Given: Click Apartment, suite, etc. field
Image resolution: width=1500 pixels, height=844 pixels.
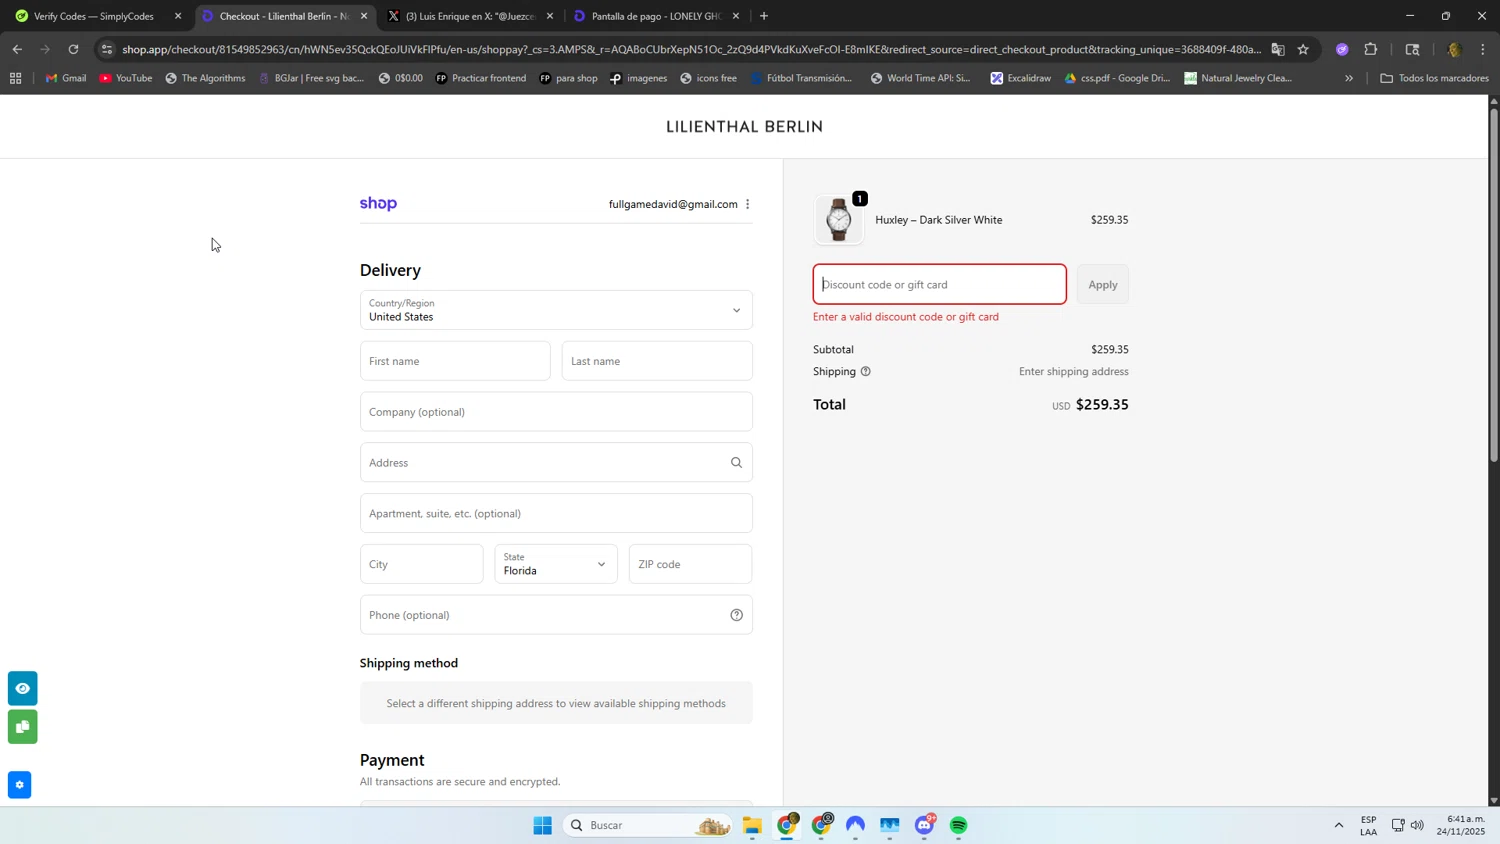Looking at the screenshot, I should (x=556, y=514).
